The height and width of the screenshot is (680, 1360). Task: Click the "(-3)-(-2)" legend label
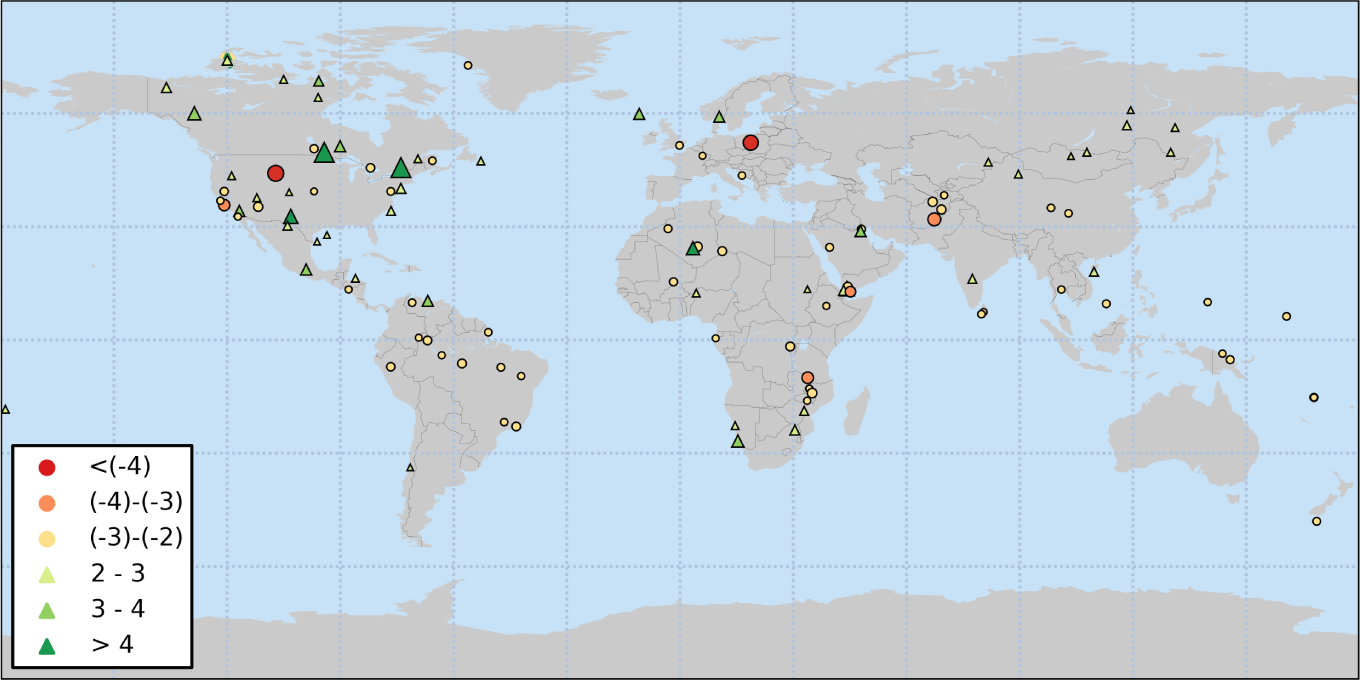click(136, 538)
